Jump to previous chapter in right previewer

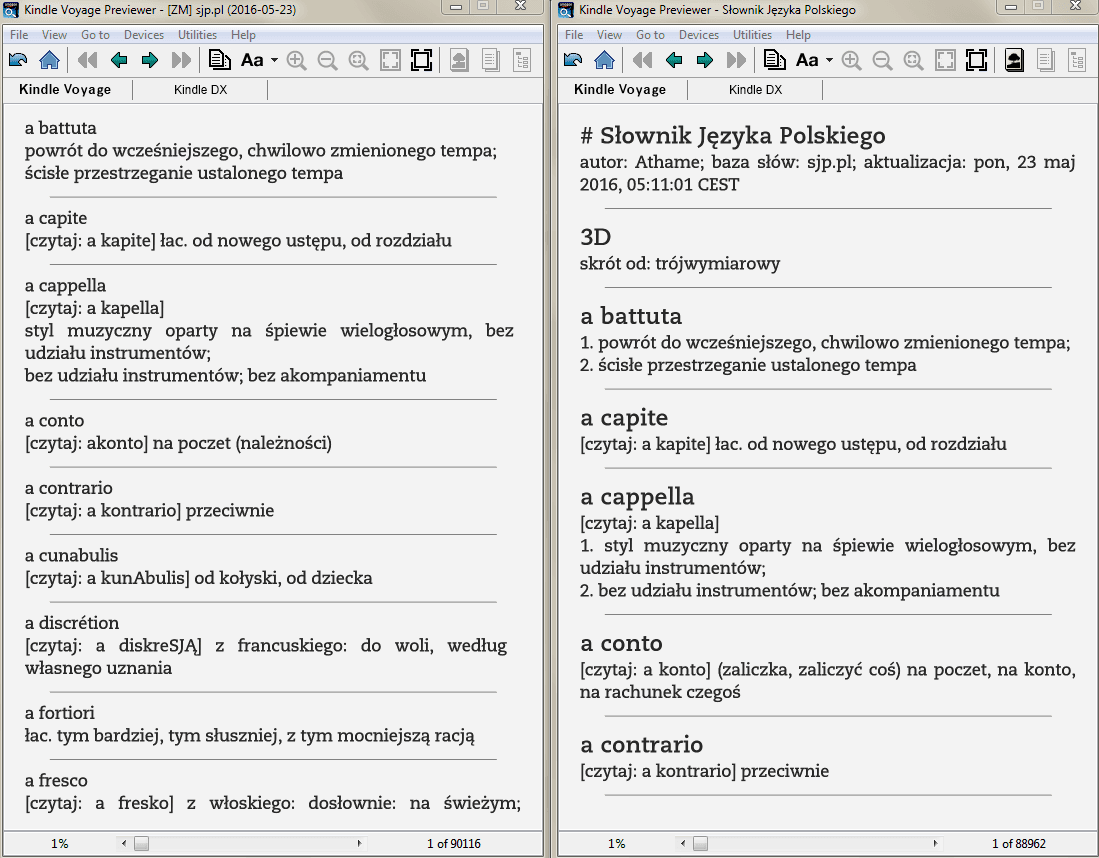pyautogui.click(x=642, y=60)
